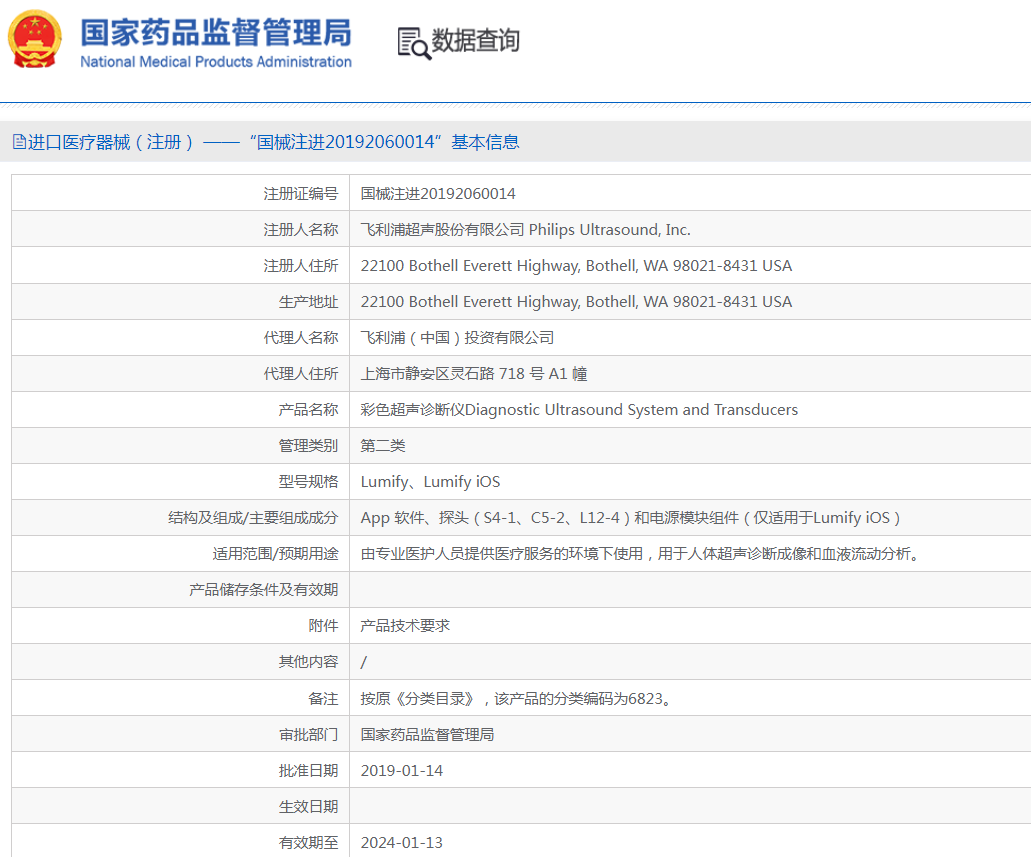
Task: Click the 产品名称 label
Action: (308, 410)
